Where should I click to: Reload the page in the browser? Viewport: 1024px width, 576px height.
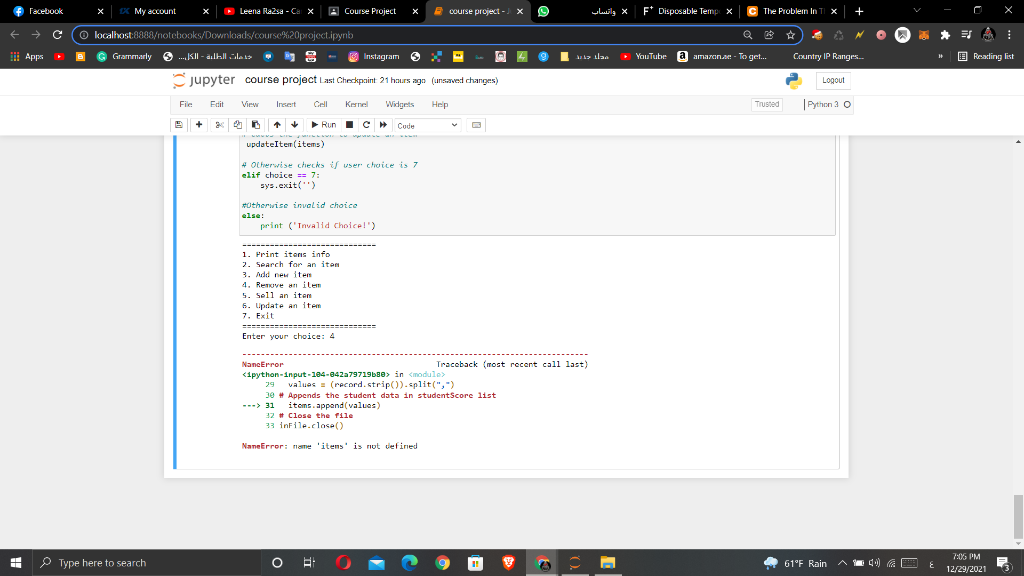pyautogui.click(x=57, y=35)
